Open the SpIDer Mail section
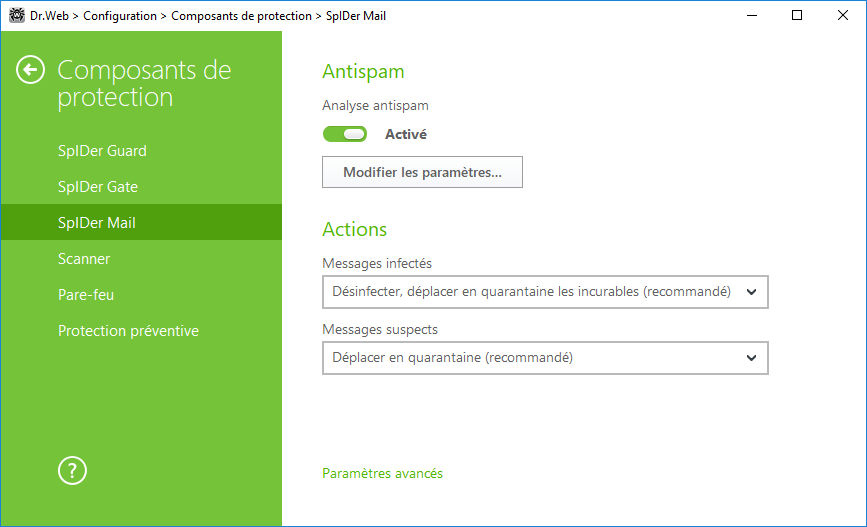The width and height of the screenshot is (867, 527). pos(97,222)
